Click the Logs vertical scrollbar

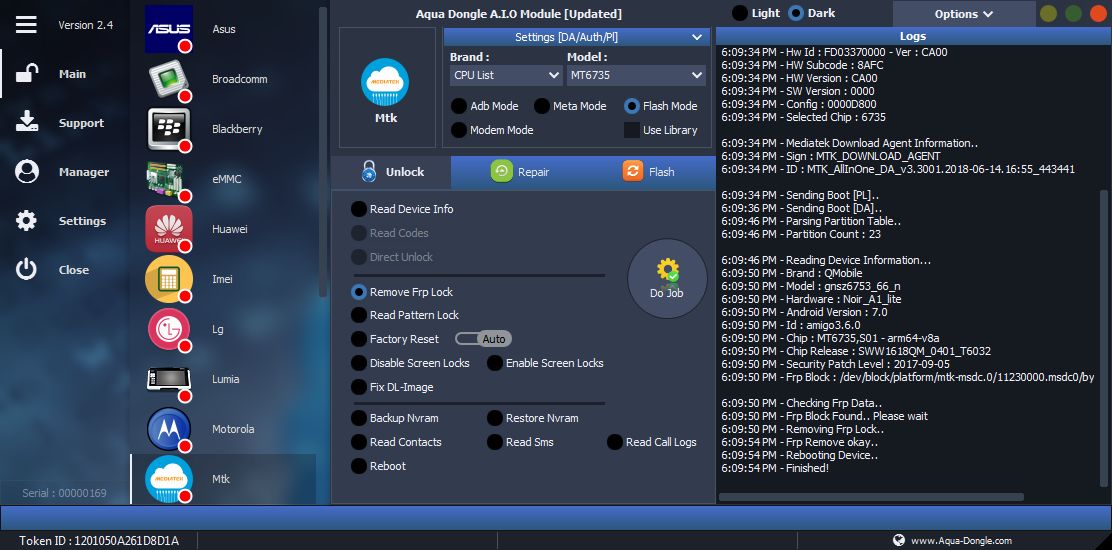point(1103,339)
